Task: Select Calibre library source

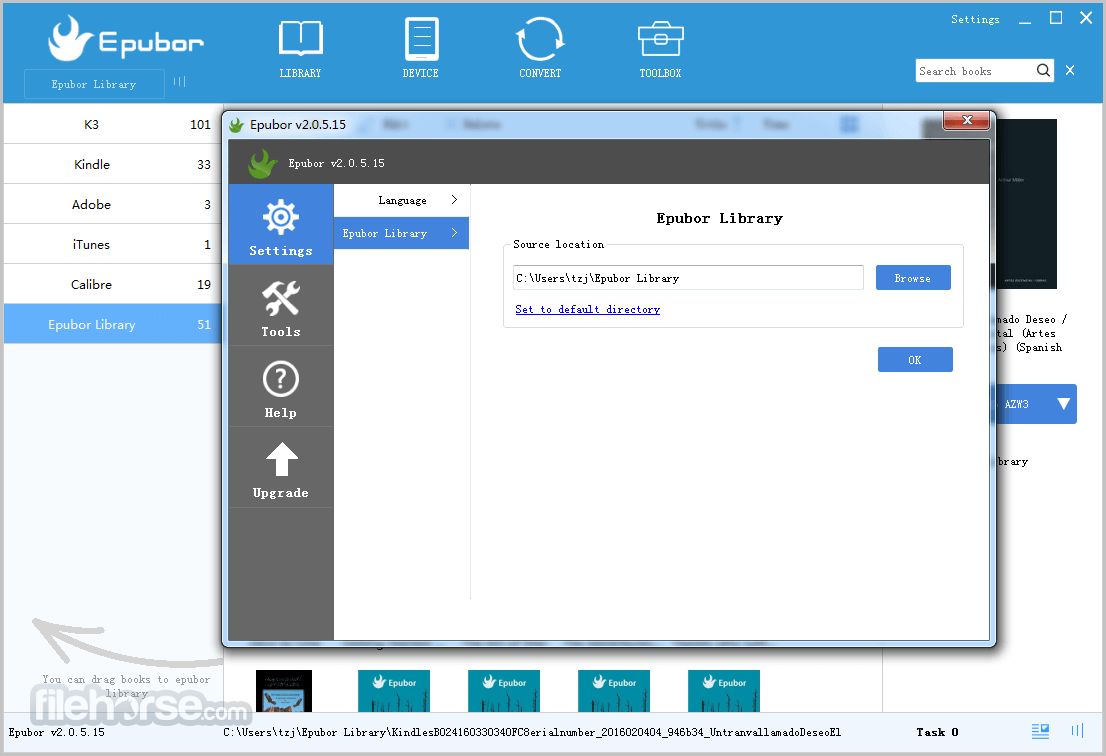Action: pos(112,284)
